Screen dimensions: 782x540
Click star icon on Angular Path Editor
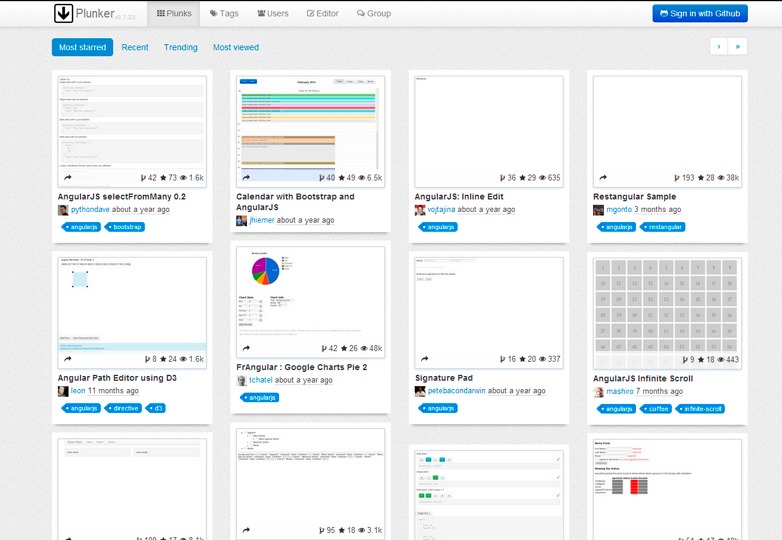click(x=163, y=359)
